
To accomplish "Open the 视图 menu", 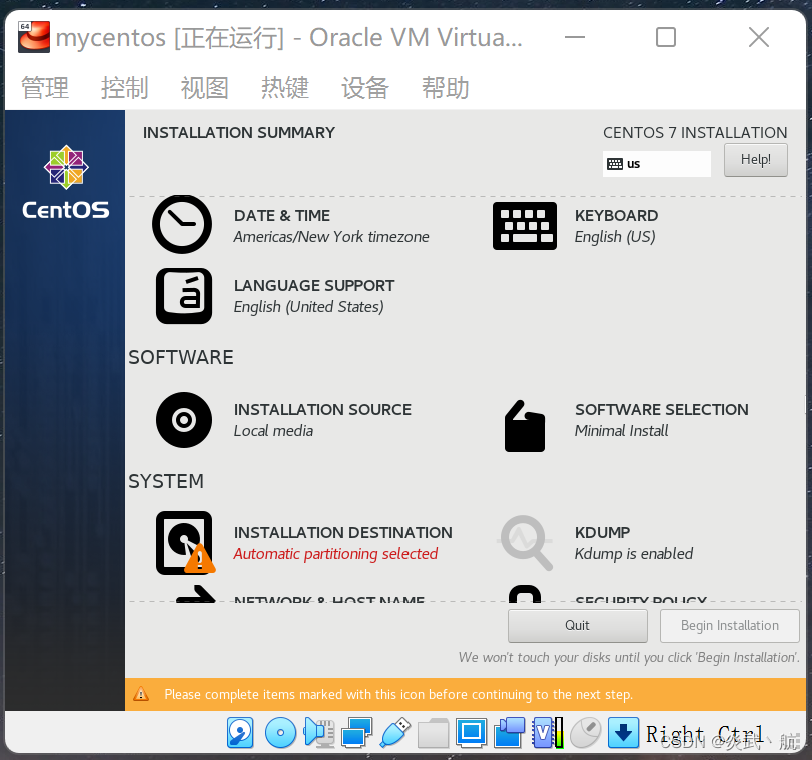I will [x=205, y=87].
